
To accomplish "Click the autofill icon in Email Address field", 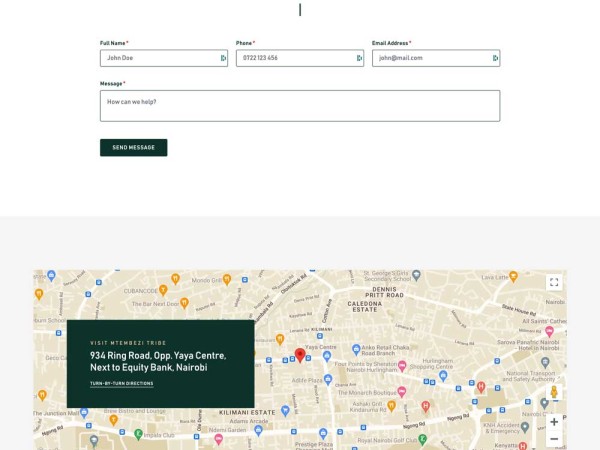I will pos(495,58).
